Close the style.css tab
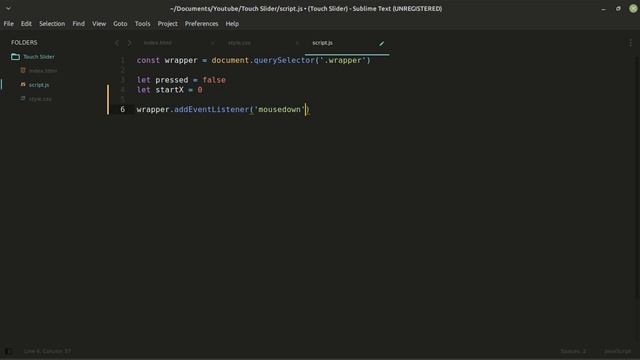640x360 pixels. point(297,43)
